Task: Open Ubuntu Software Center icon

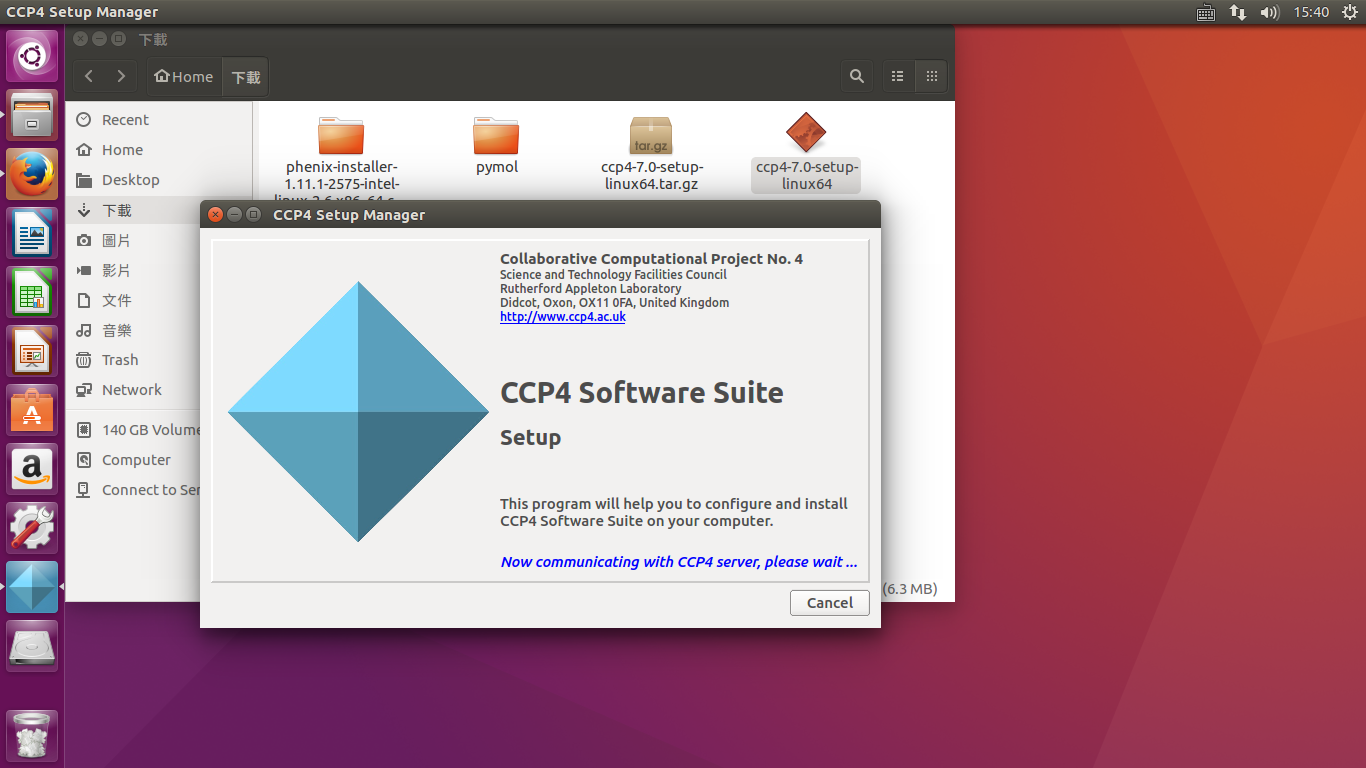Action: 32,410
